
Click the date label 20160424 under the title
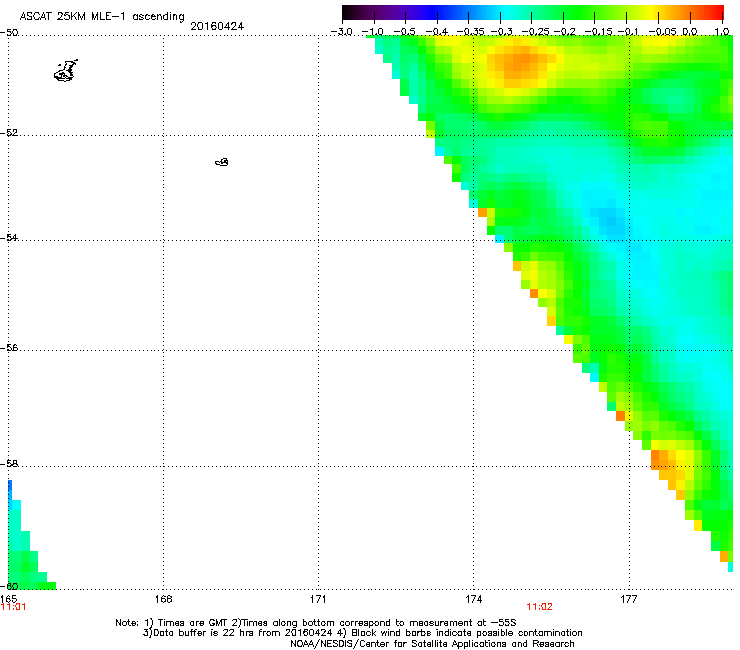[x=217, y=26]
